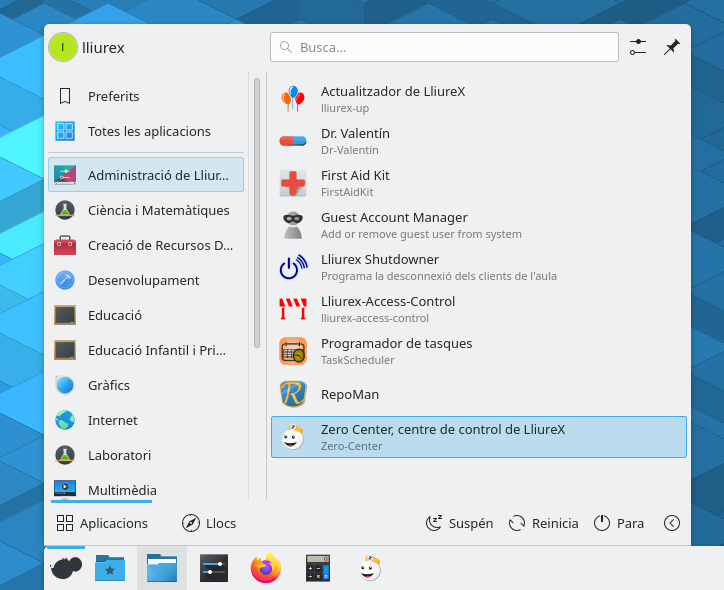This screenshot has width=724, height=590.
Task: Open Firefox from the taskbar
Action: (266, 568)
